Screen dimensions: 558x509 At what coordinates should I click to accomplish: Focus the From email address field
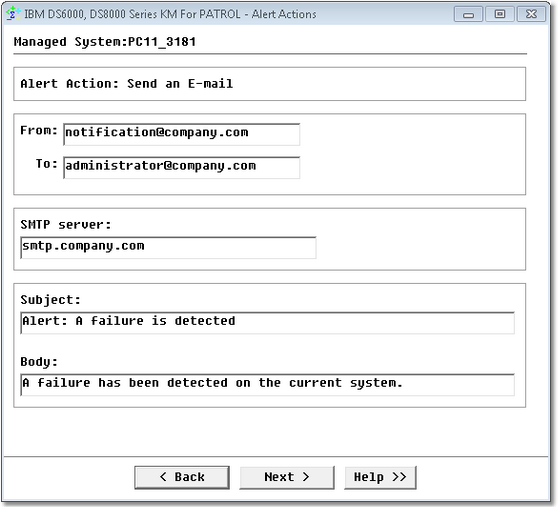pyautogui.click(x=181, y=134)
